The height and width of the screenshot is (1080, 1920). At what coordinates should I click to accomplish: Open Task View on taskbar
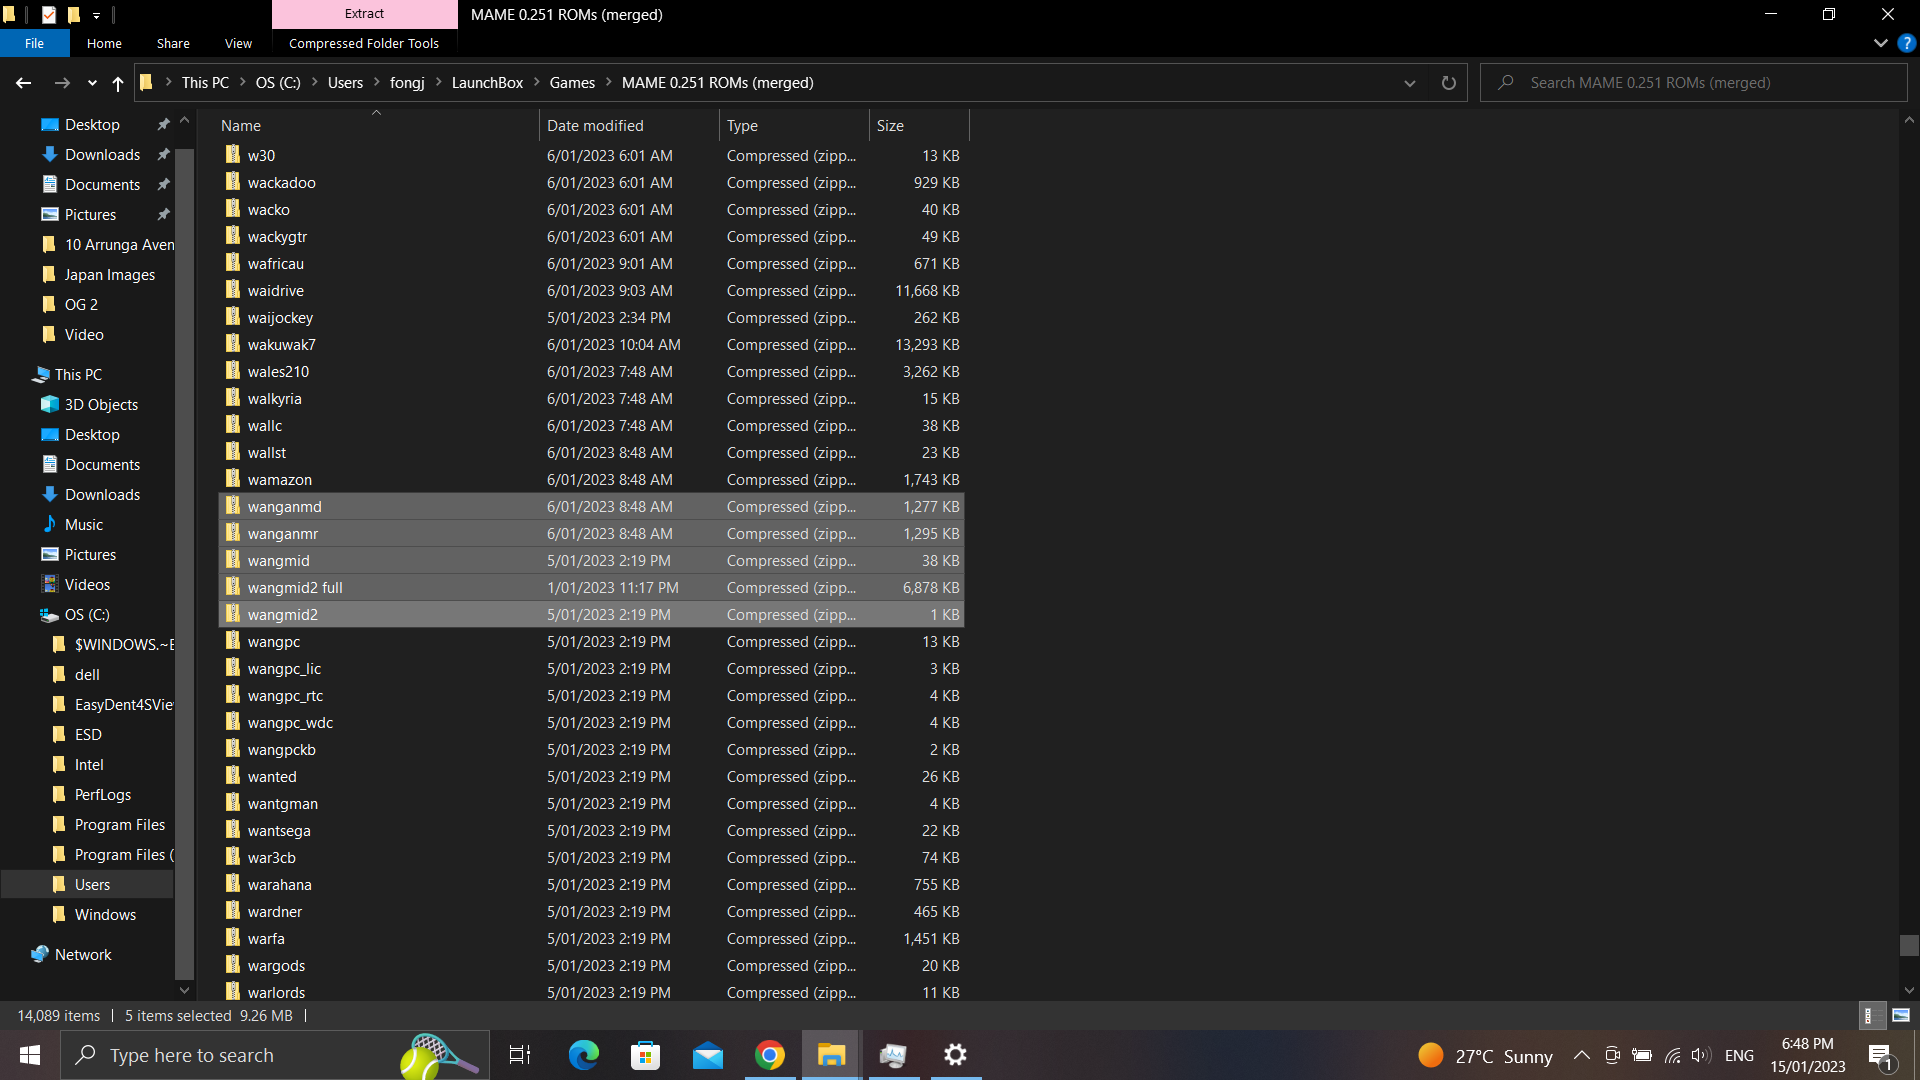coord(520,1055)
